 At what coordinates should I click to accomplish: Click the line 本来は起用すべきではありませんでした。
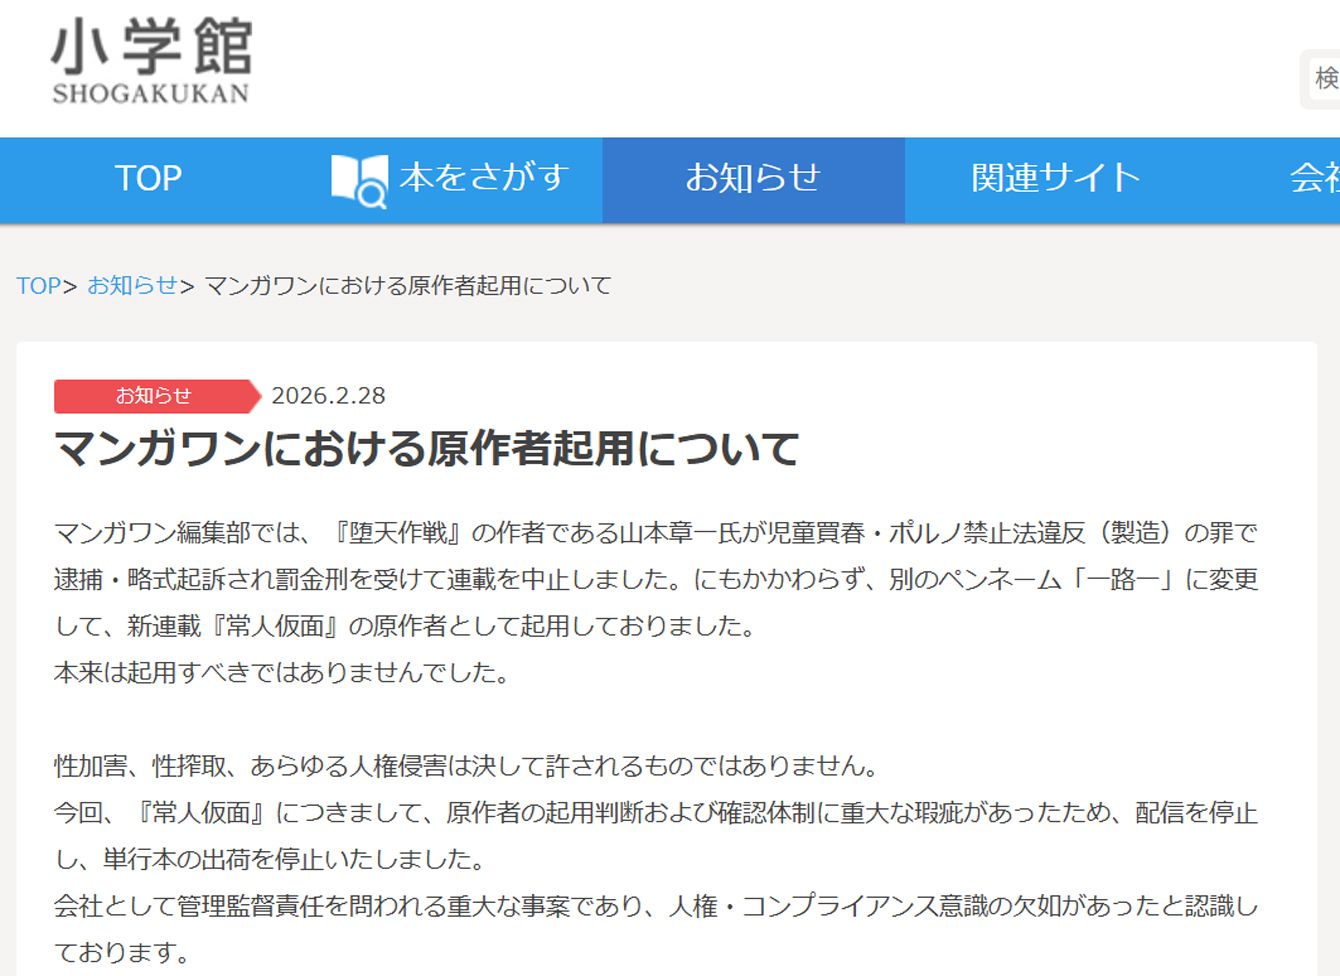pyautogui.click(x=283, y=673)
